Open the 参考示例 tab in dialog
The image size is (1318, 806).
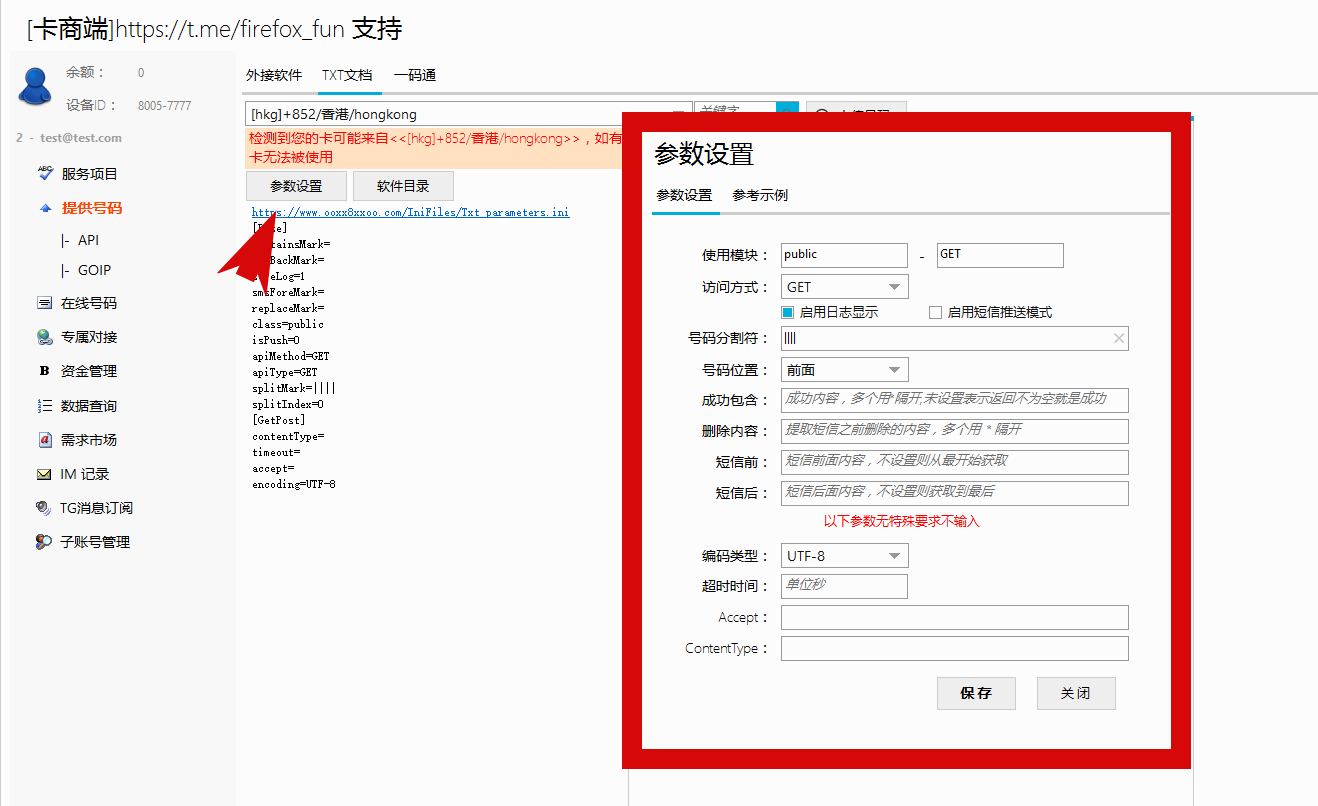pyautogui.click(x=760, y=195)
